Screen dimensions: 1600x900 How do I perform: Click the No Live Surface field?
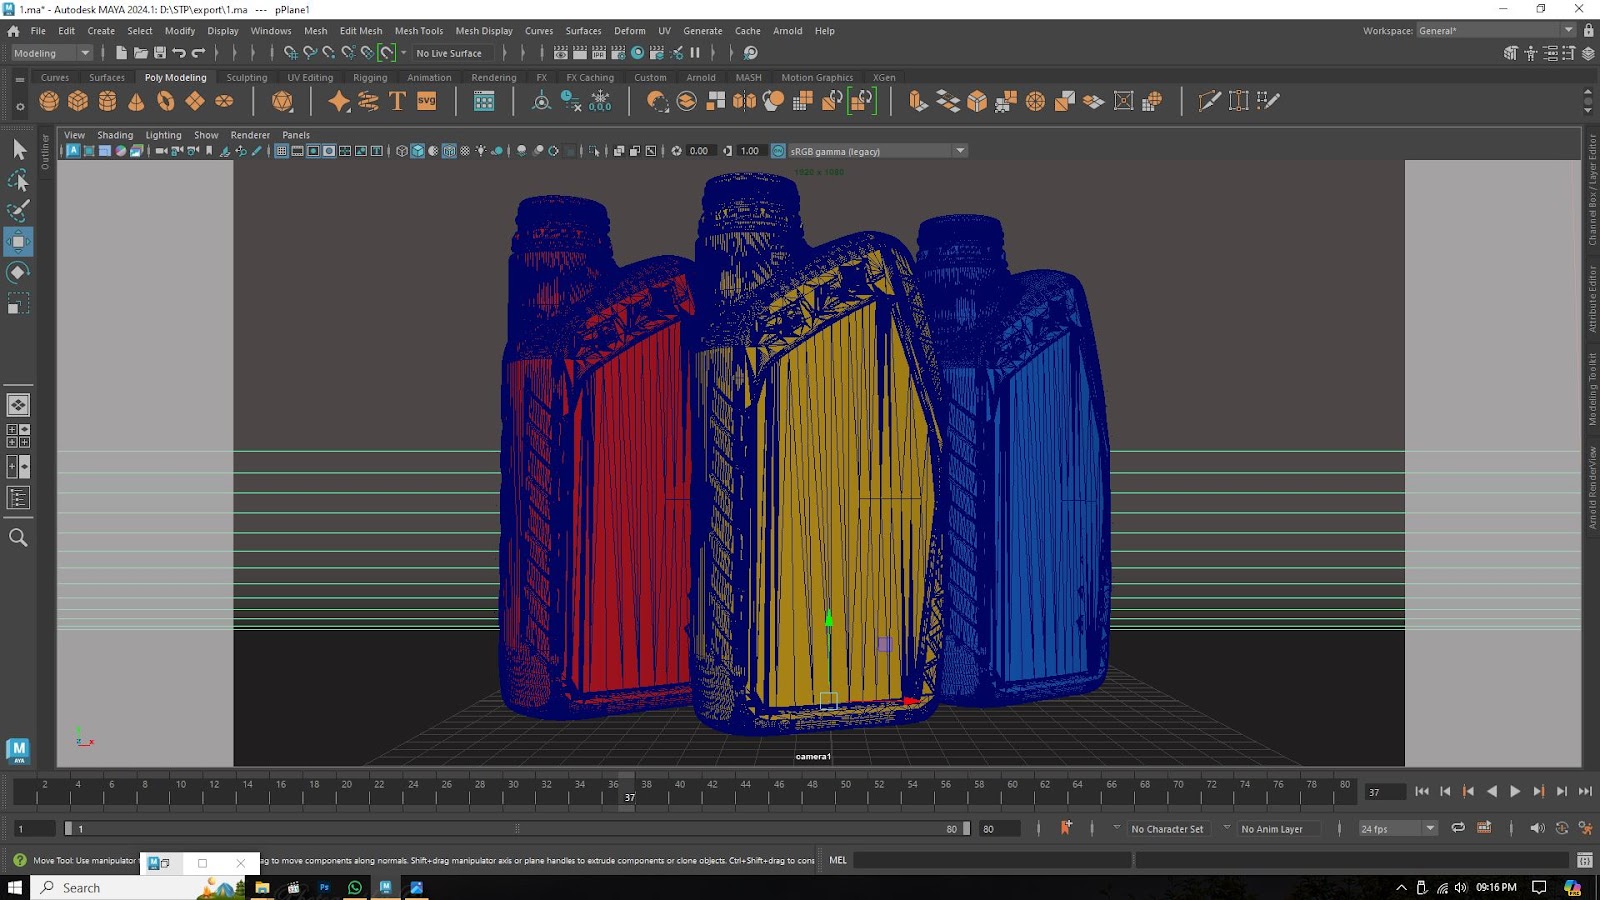click(x=449, y=53)
